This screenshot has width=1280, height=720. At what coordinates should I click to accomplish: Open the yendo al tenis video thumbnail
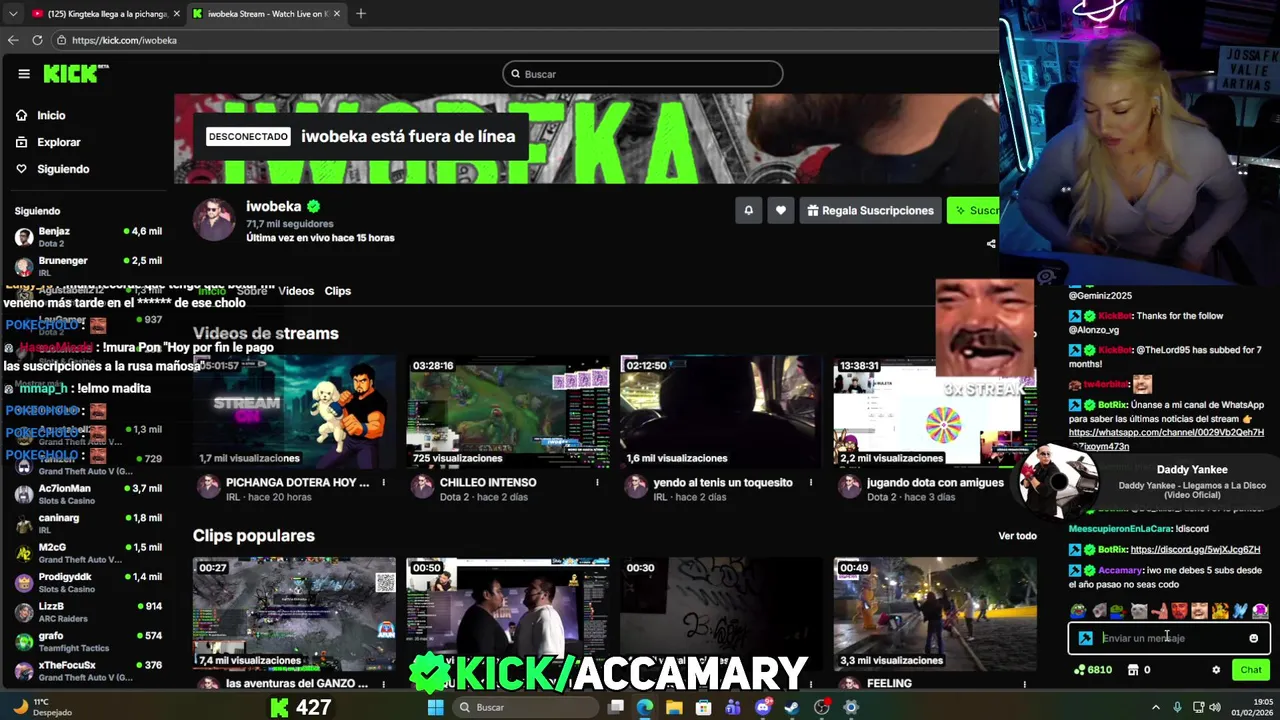pos(721,412)
